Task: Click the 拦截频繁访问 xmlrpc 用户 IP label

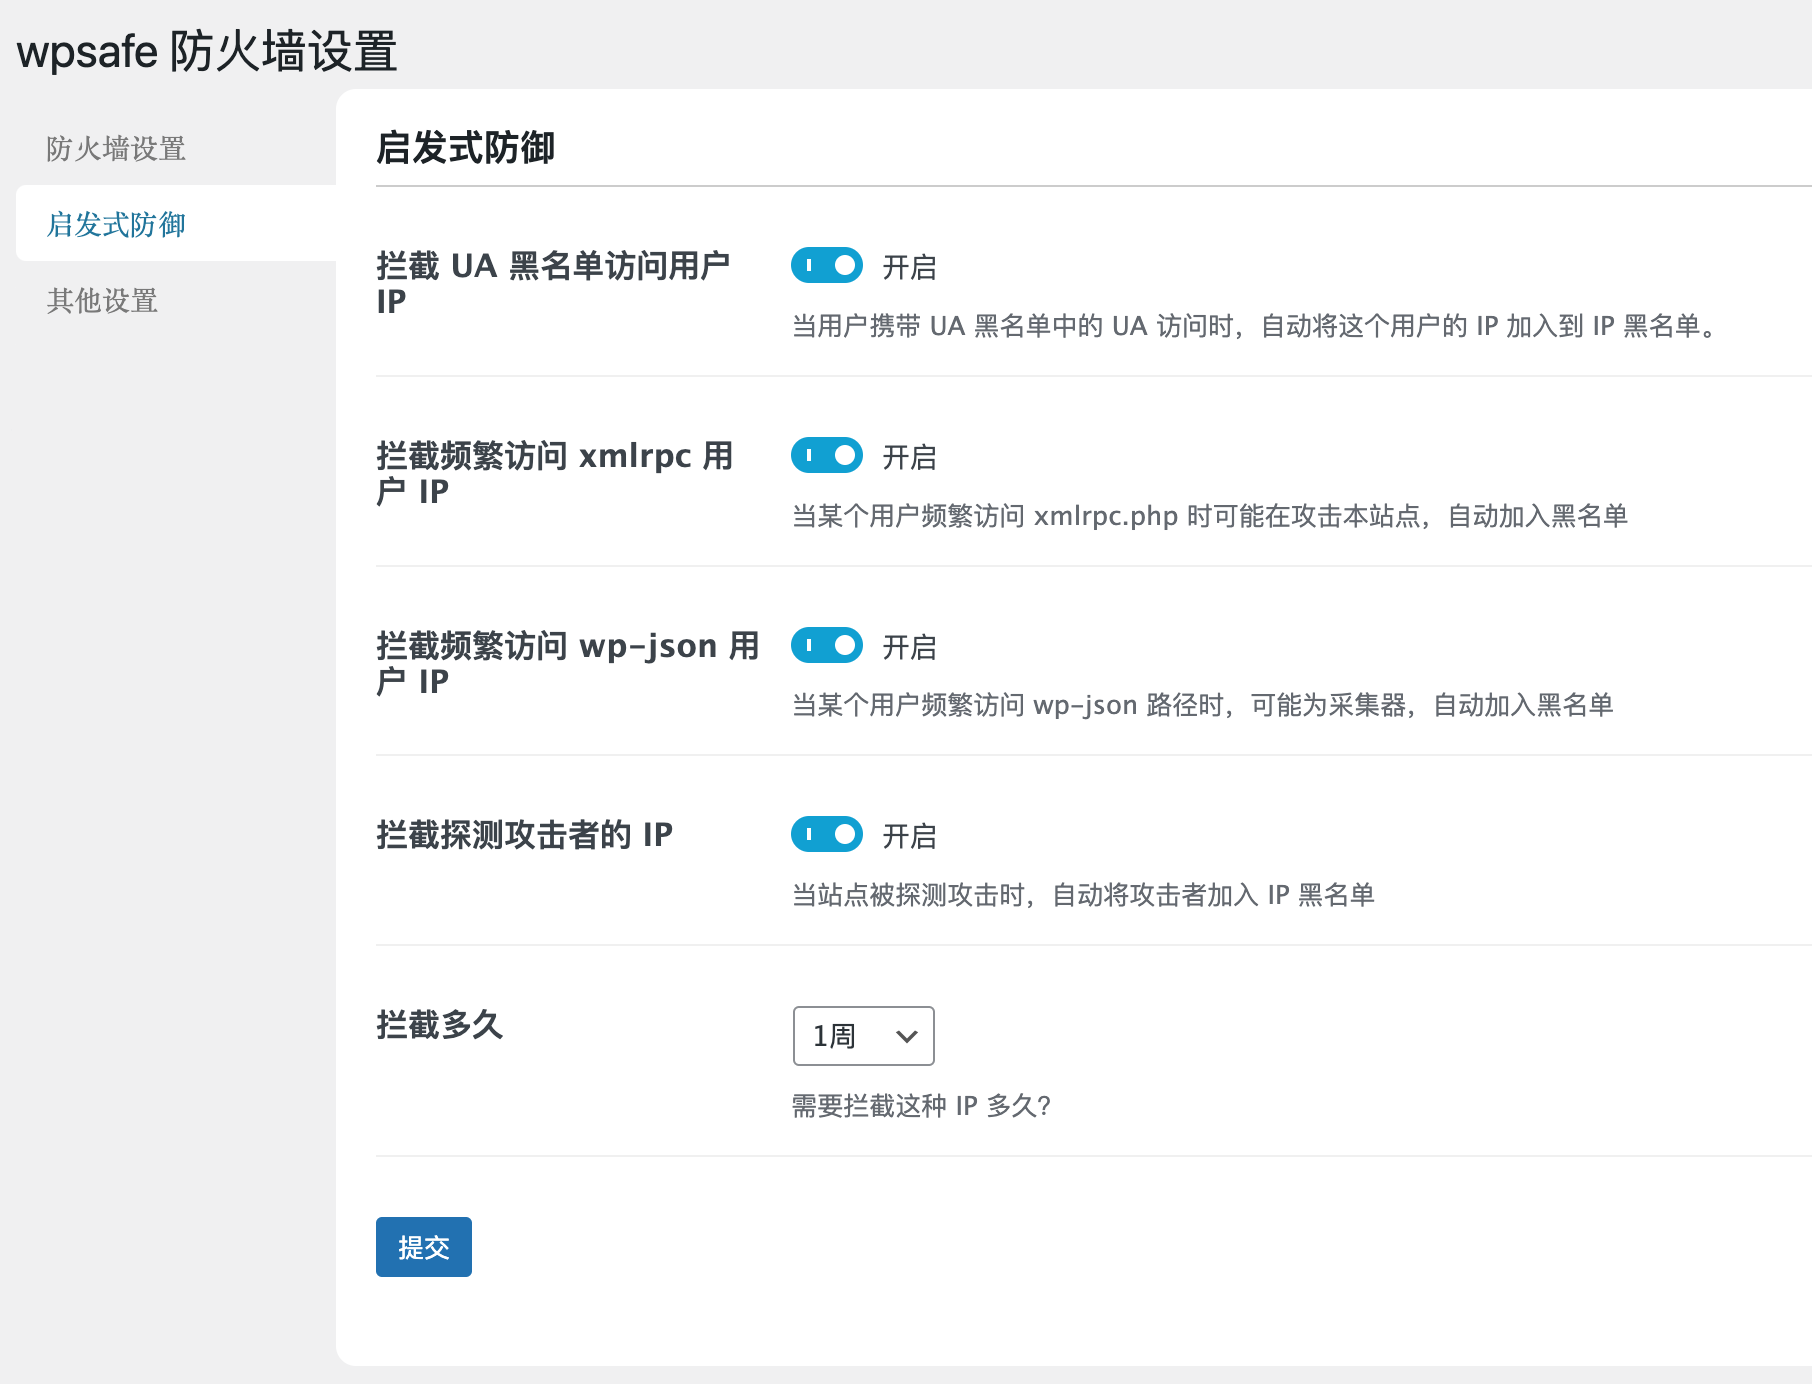Action: (x=555, y=473)
